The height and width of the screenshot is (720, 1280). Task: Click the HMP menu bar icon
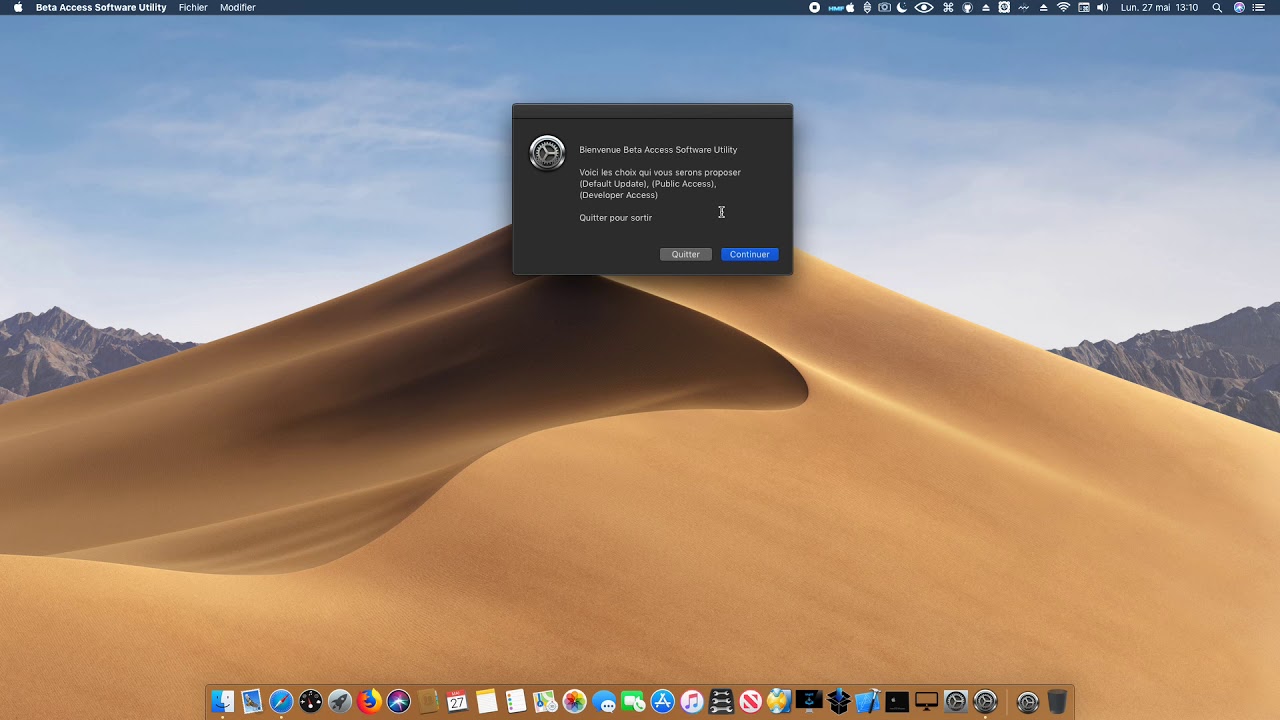click(x=836, y=7)
